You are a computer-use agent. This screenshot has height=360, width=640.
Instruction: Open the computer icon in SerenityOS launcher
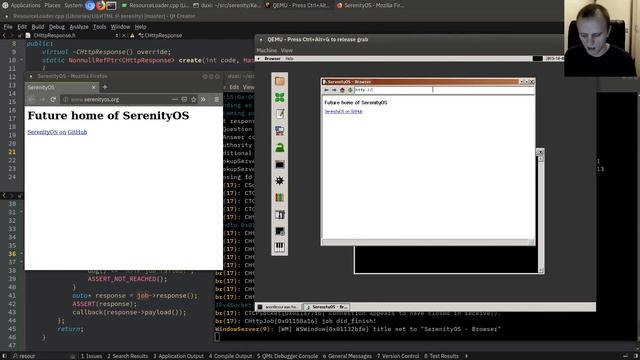[280, 131]
